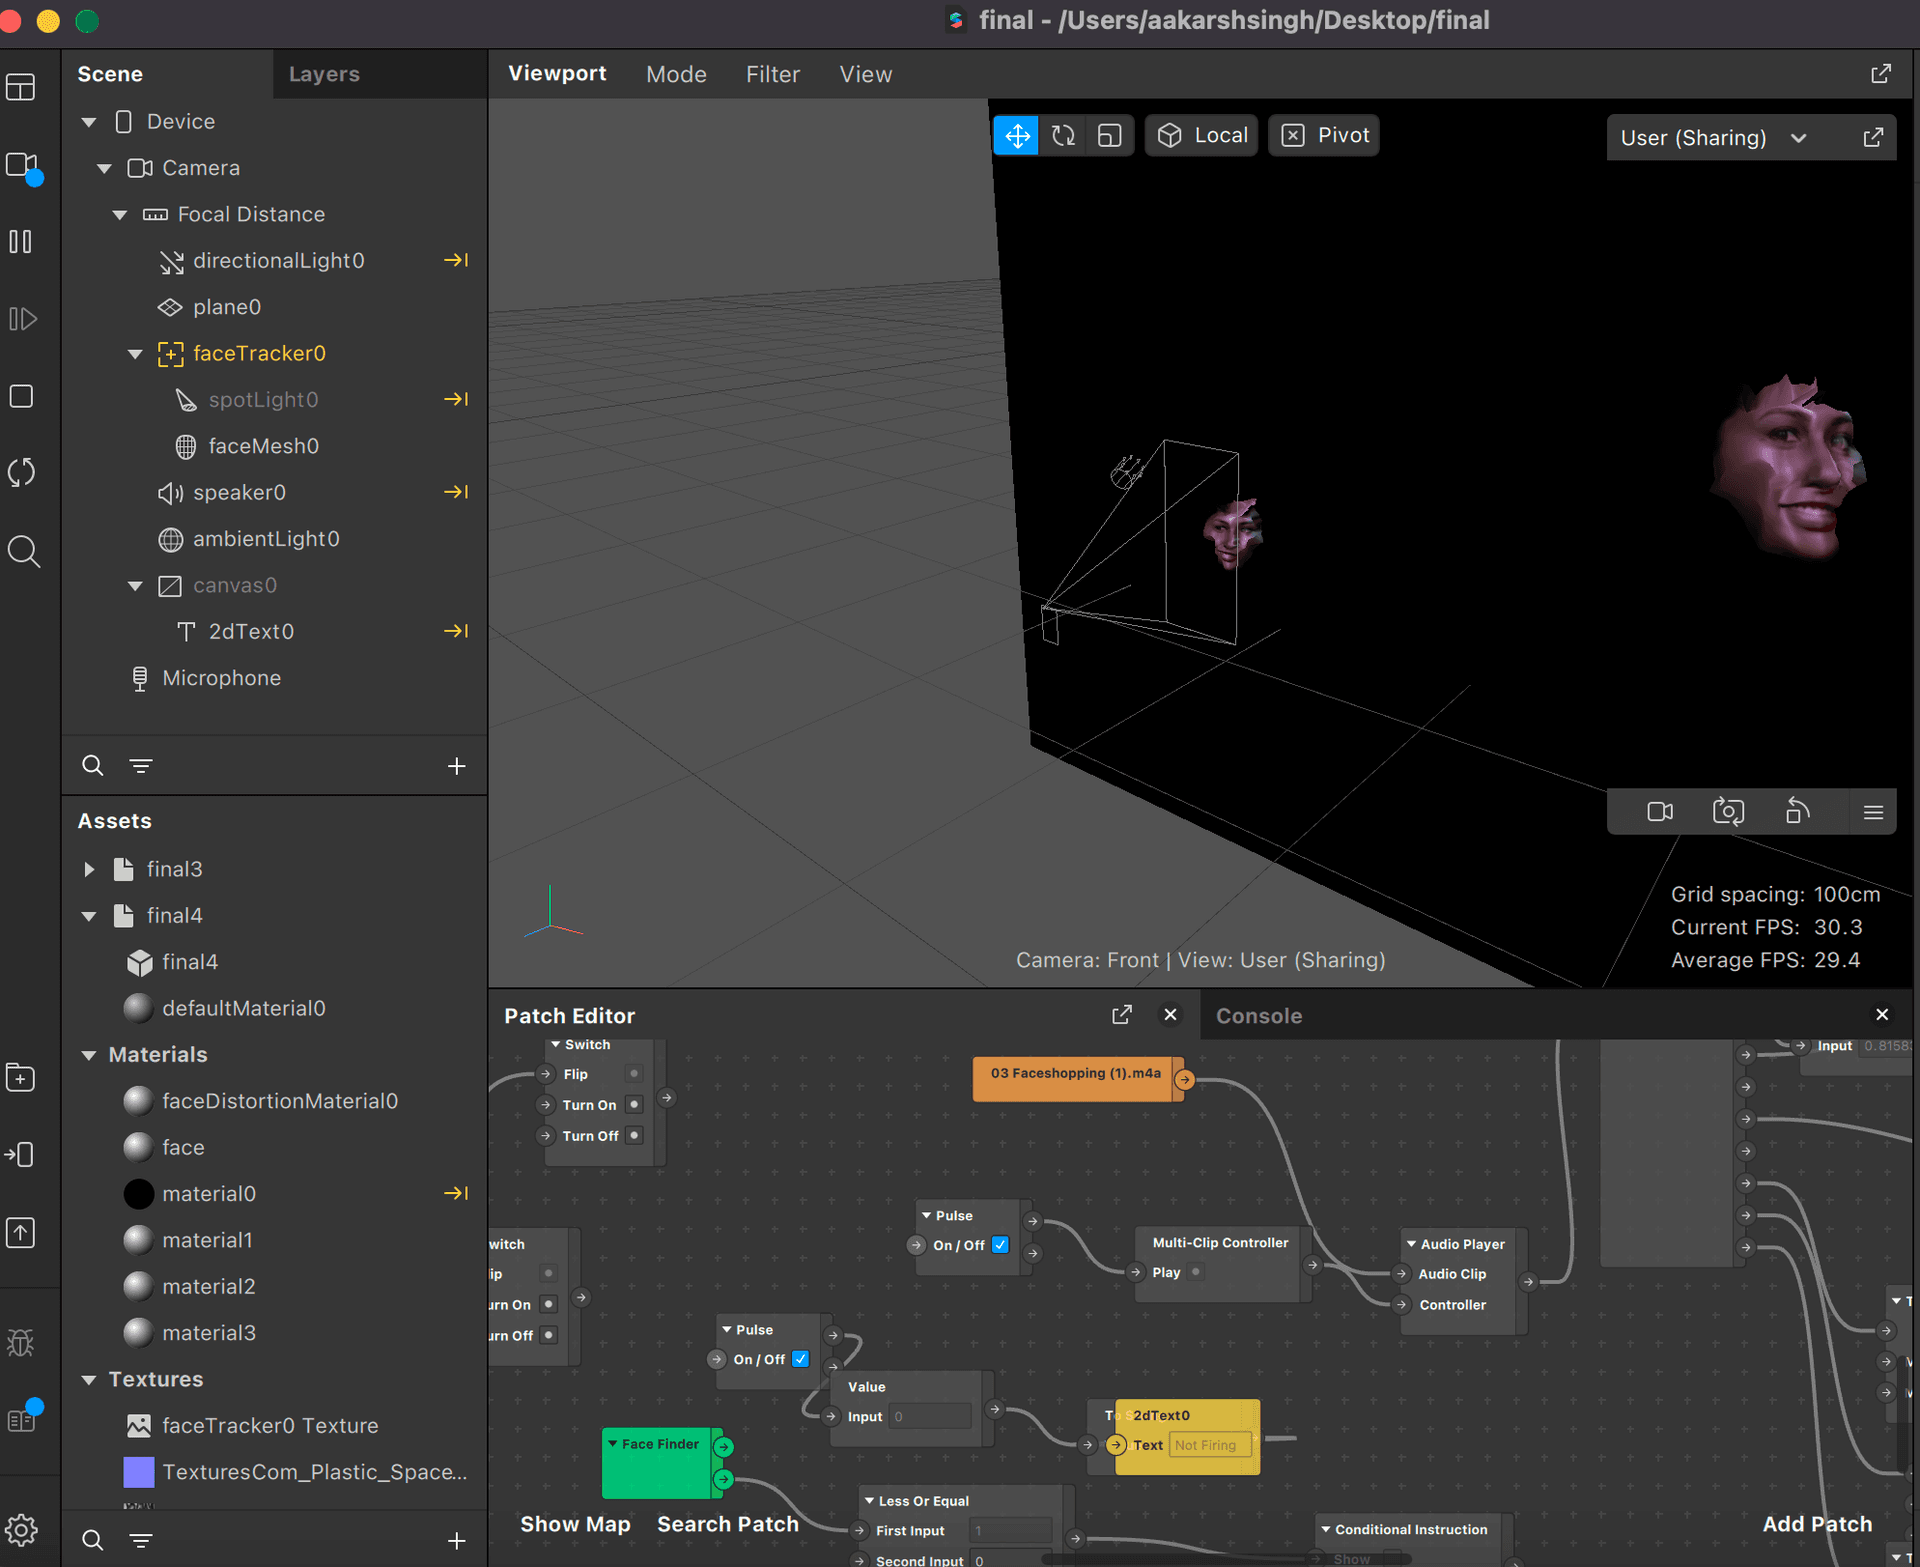
Task: Collapse the faceTracker0 node
Action: [x=135, y=354]
